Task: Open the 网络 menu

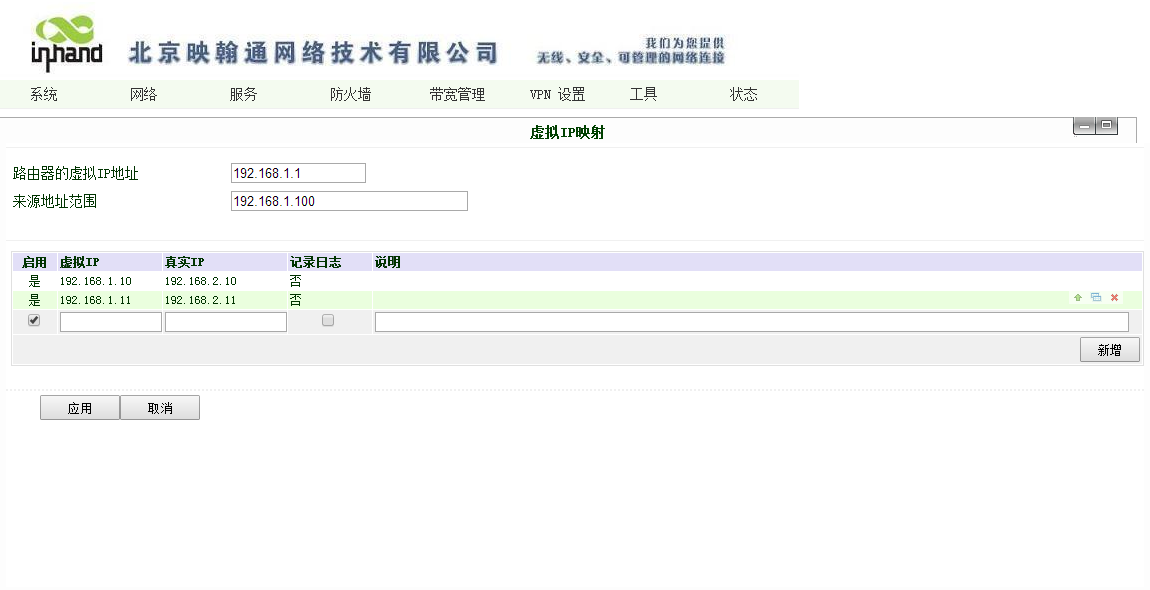Action: (144, 95)
